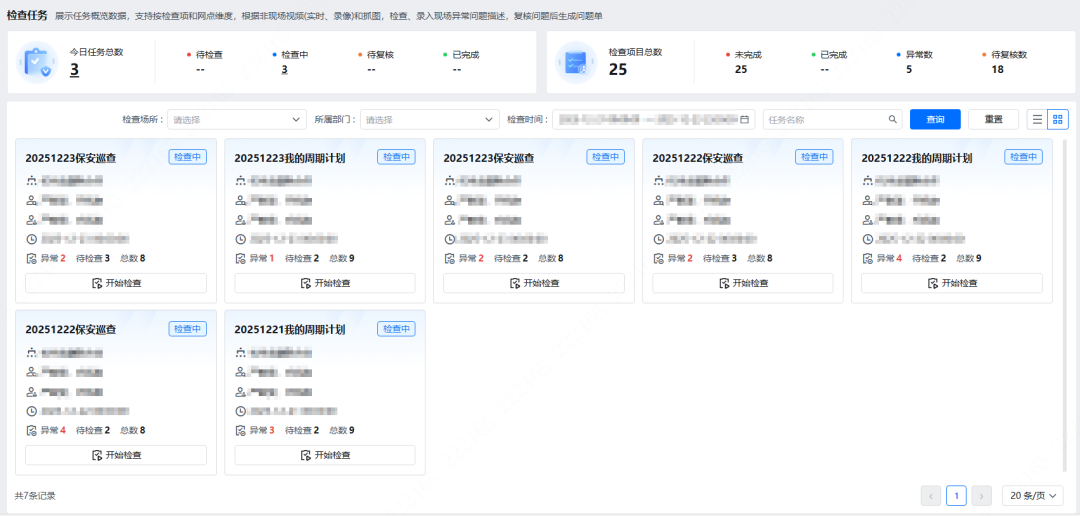Screen dimensions: 1080x516
Task: Click the 重置 reset button
Action: tap(993, 119)
